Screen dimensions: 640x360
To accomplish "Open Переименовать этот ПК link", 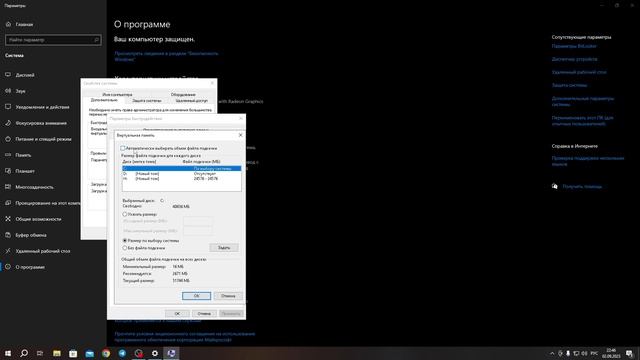I will point(582,120).
